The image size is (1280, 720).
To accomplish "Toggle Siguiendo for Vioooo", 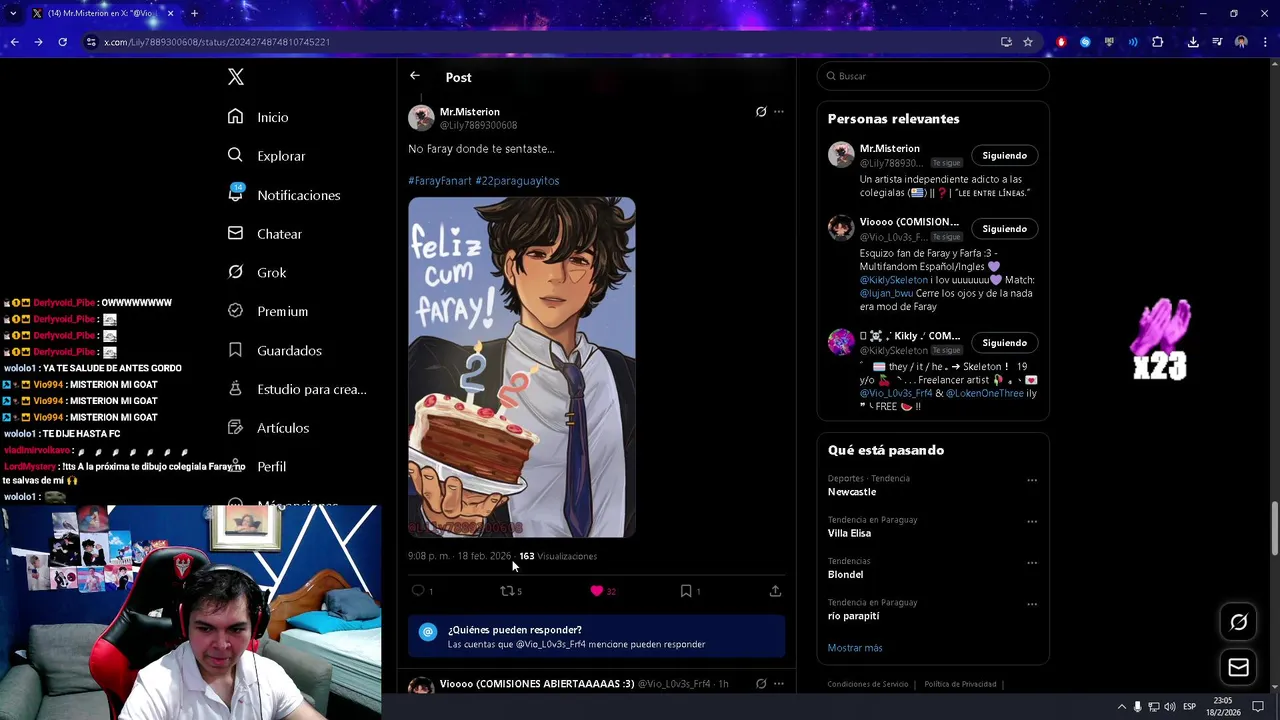I will (x=1004, y=229).
